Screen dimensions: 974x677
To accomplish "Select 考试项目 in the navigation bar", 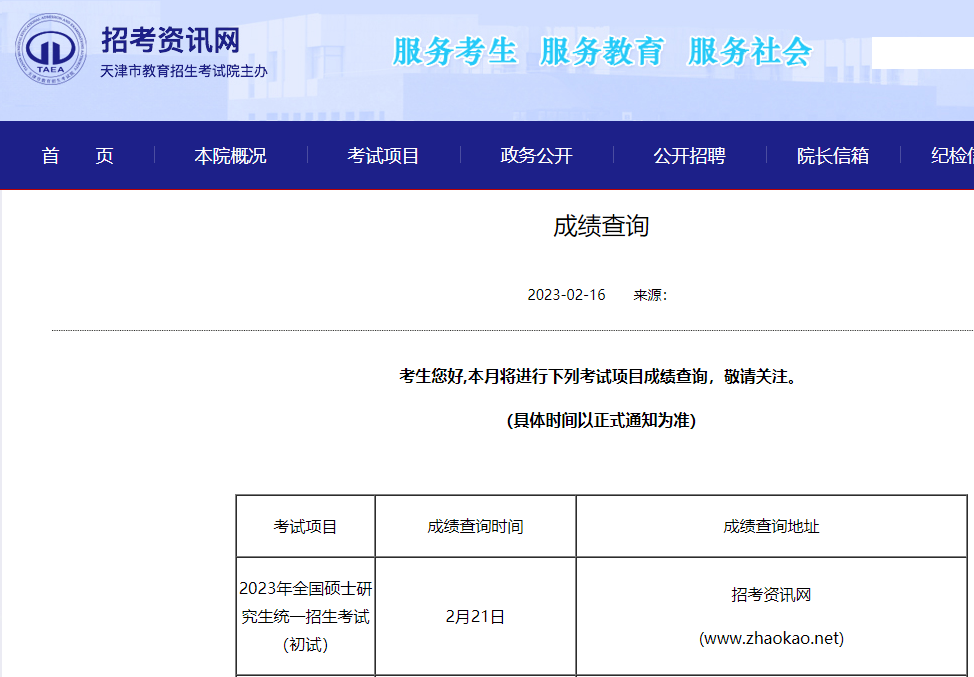I will pyautogui.click(x=383, y=155).
